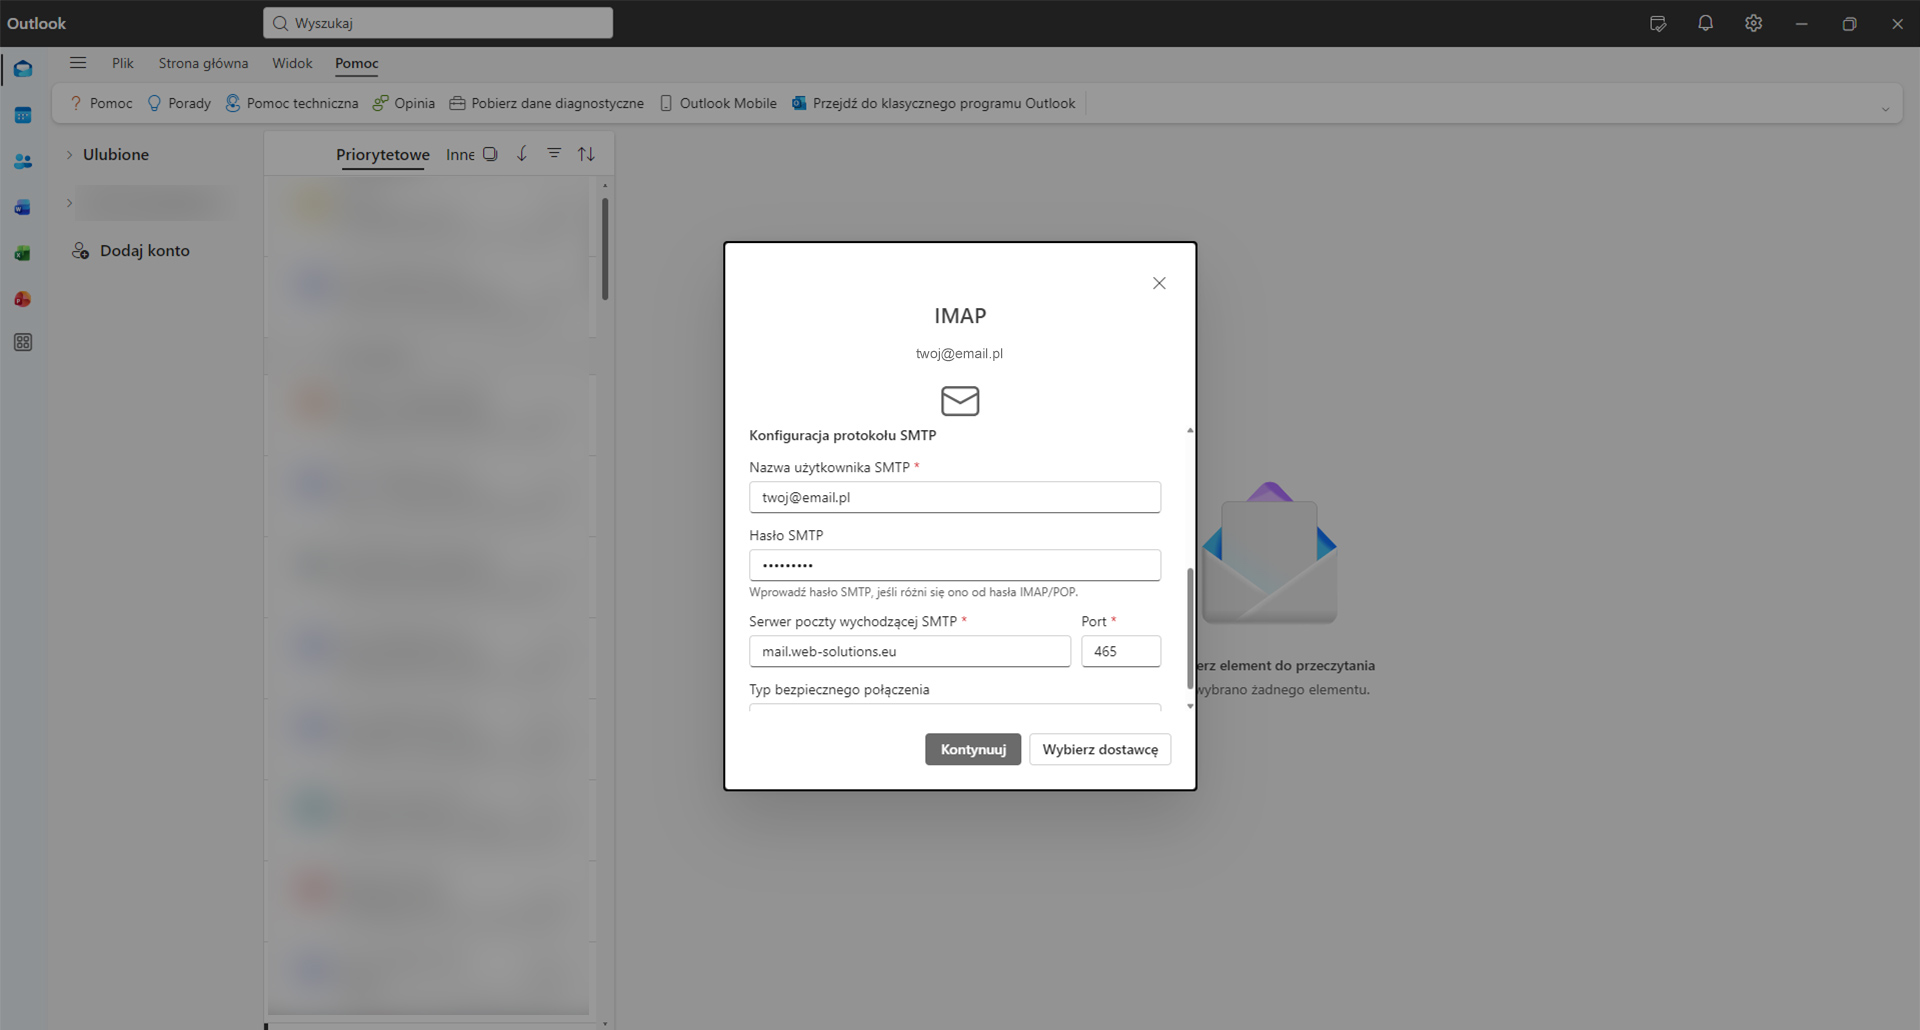Expand the Ulubione folder group
The image size is (1920, 1030).
tap(69, 155)
